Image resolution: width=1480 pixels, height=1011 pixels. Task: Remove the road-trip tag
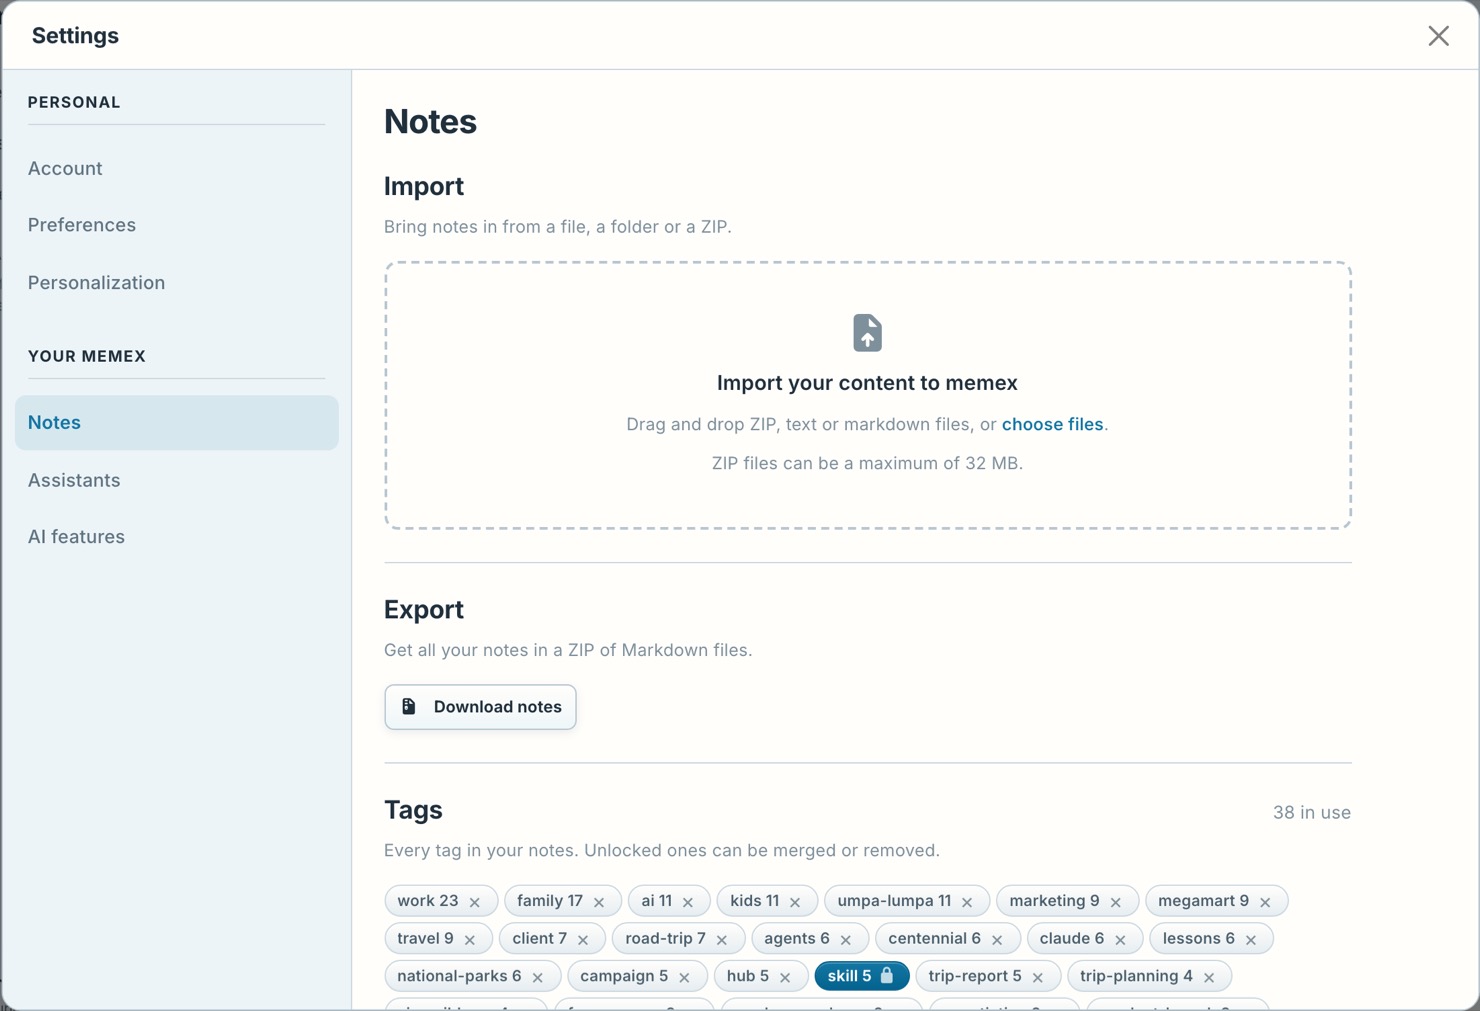pos(722,940)
